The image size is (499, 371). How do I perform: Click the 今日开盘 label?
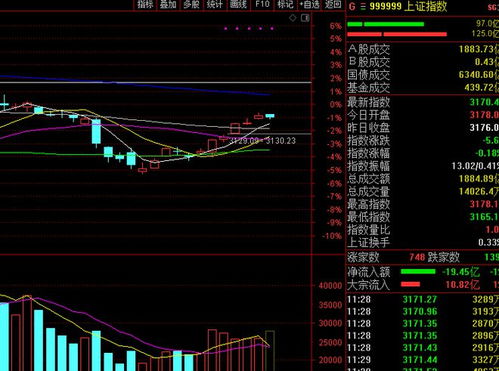point(369,115)
